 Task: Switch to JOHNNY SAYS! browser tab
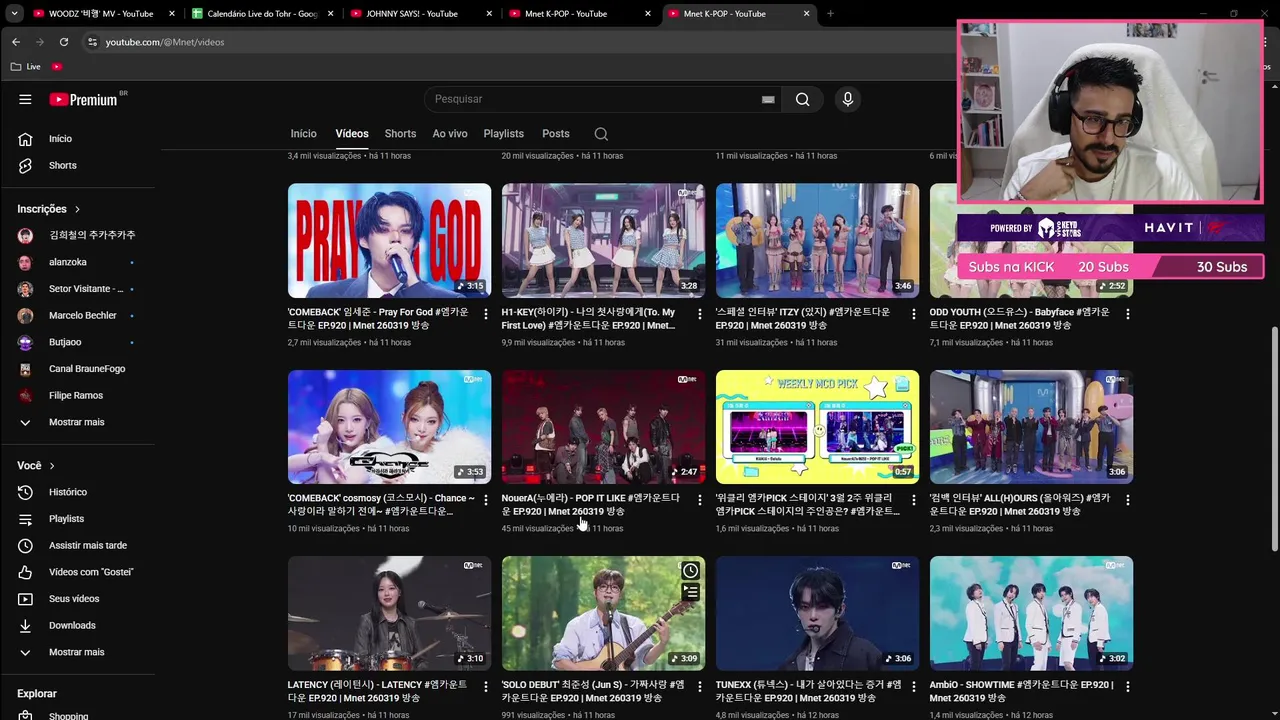coord(412,14)
